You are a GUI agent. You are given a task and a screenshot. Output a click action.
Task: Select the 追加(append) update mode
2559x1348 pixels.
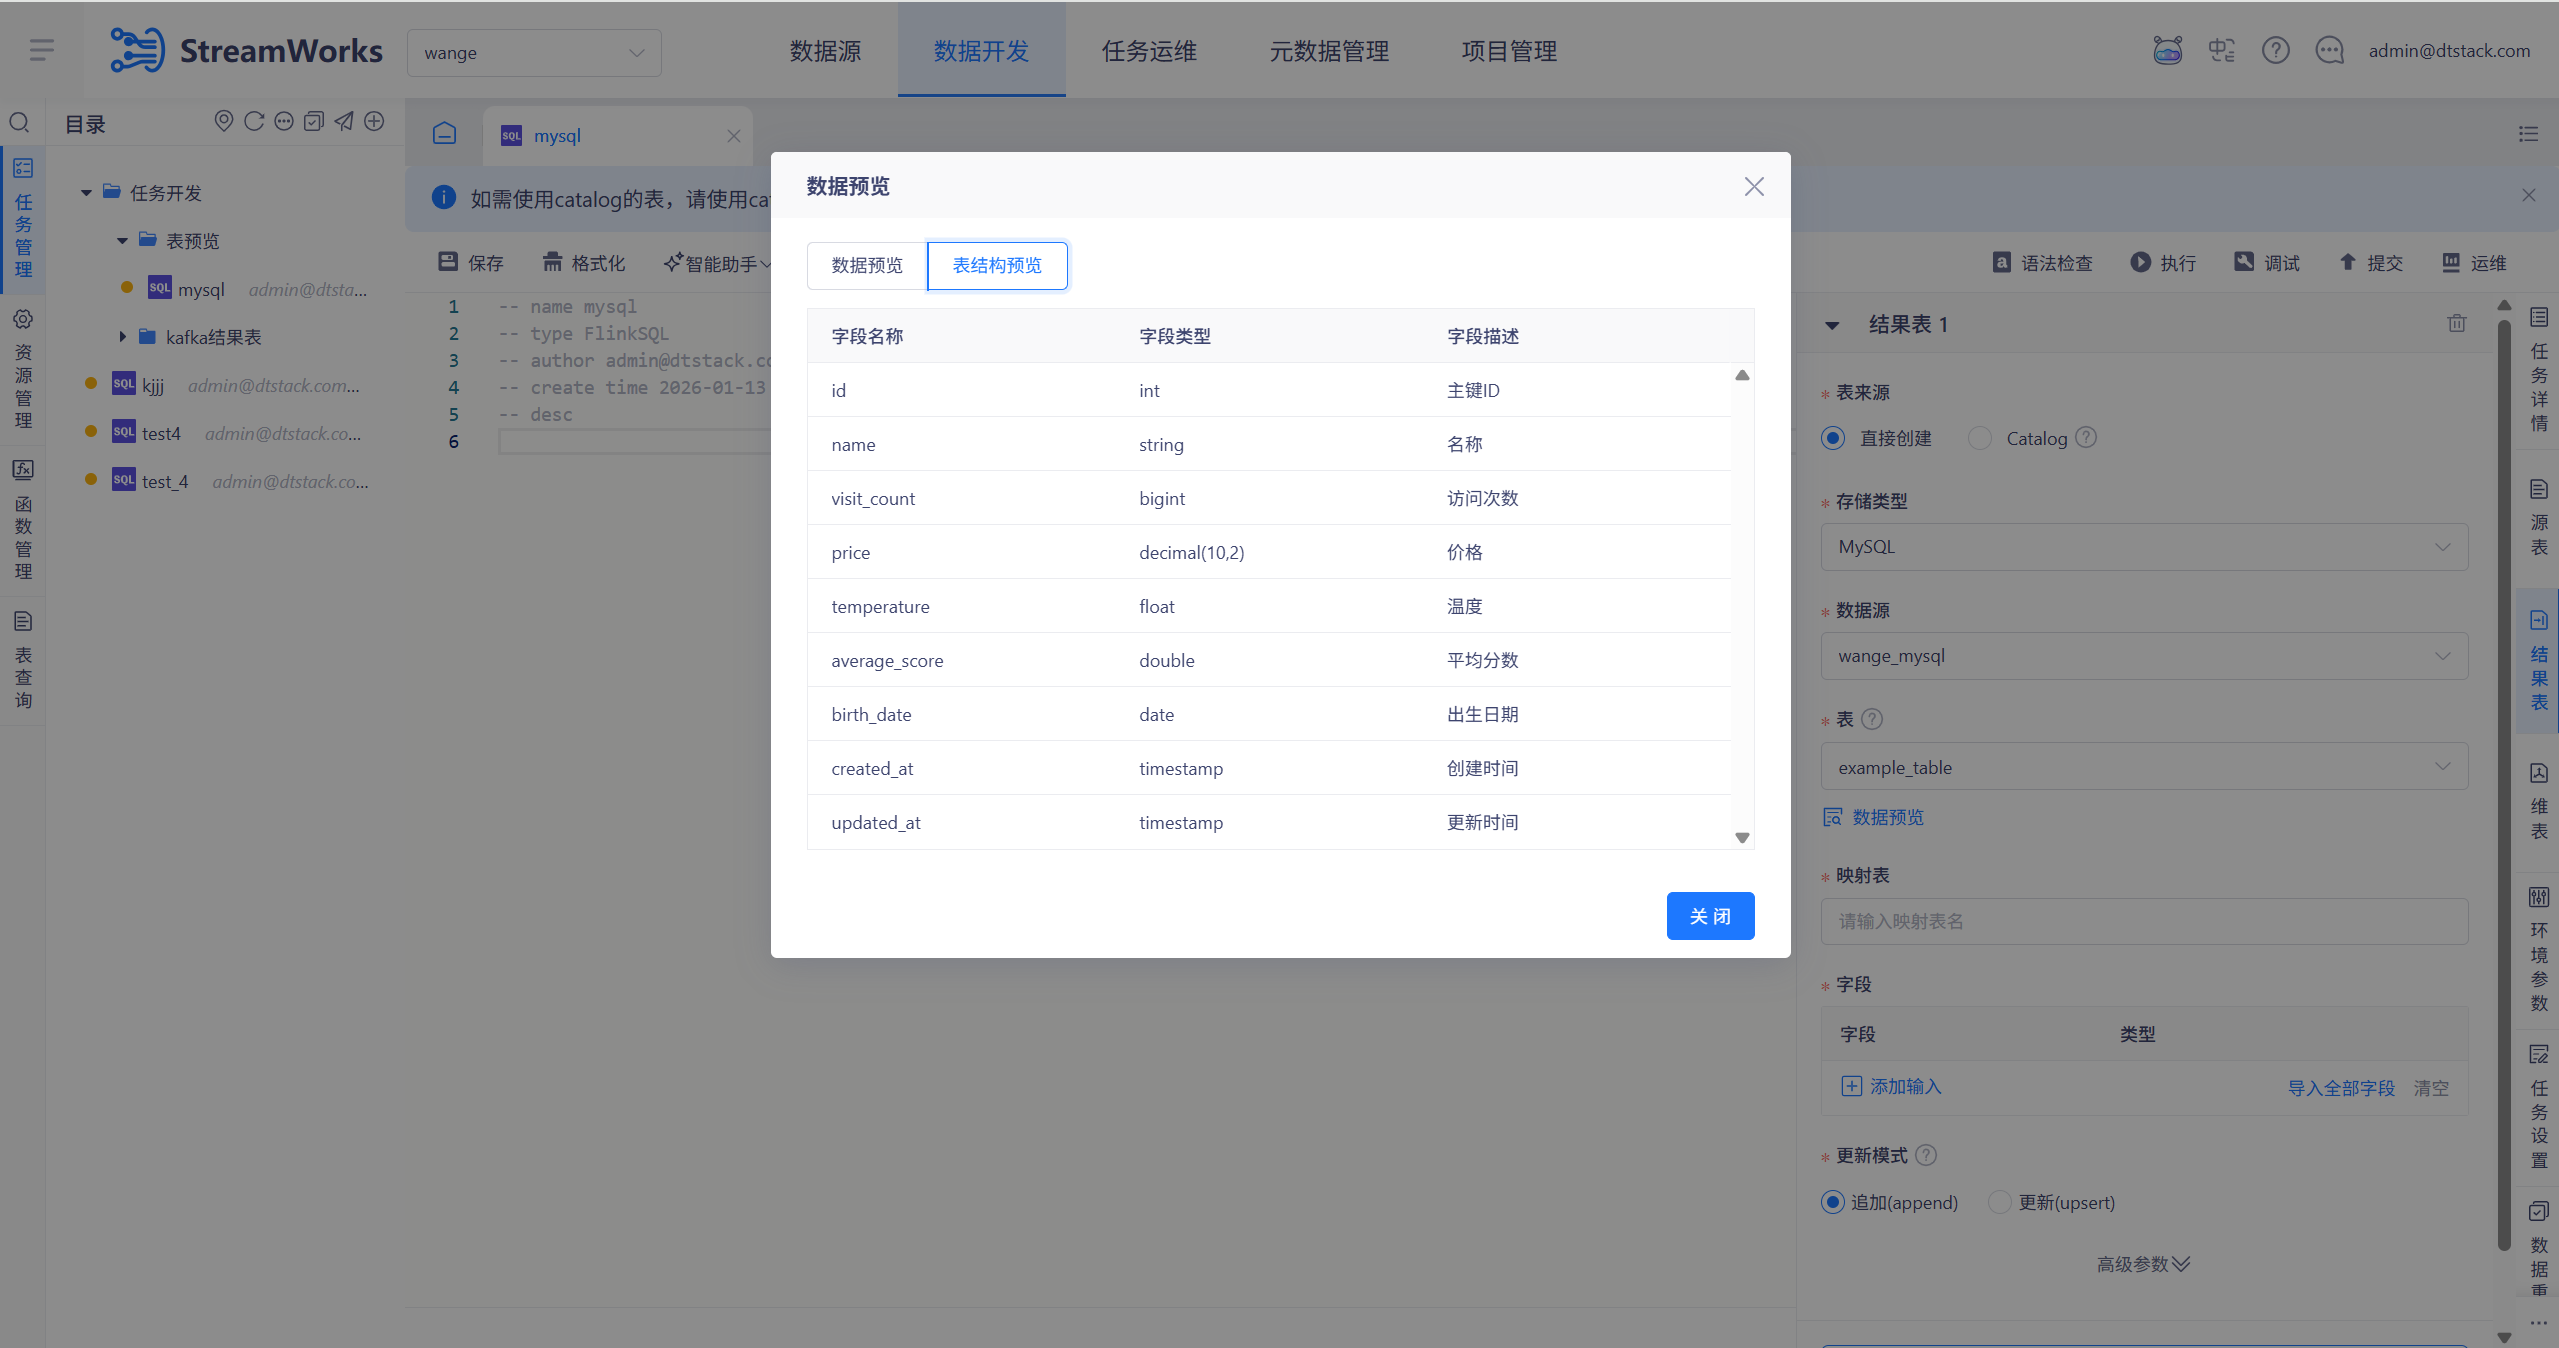point(1833,1202)
